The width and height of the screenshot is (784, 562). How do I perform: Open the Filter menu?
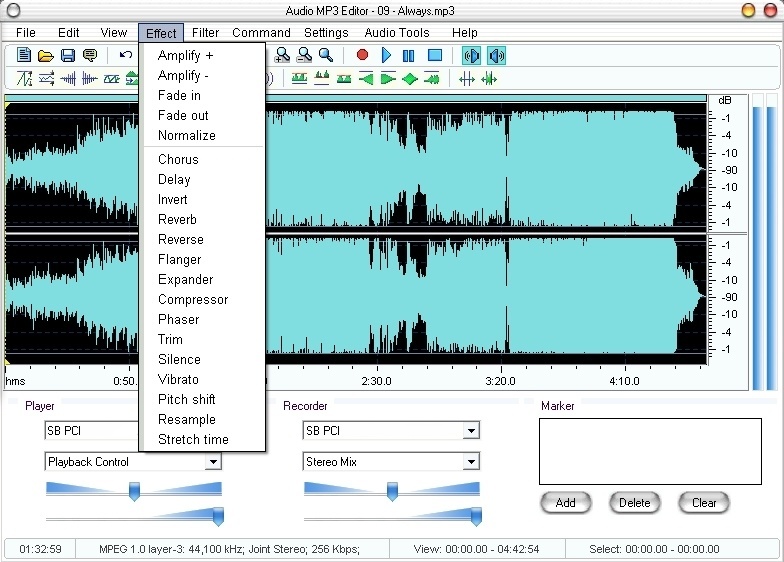click(x=206, y=32)
